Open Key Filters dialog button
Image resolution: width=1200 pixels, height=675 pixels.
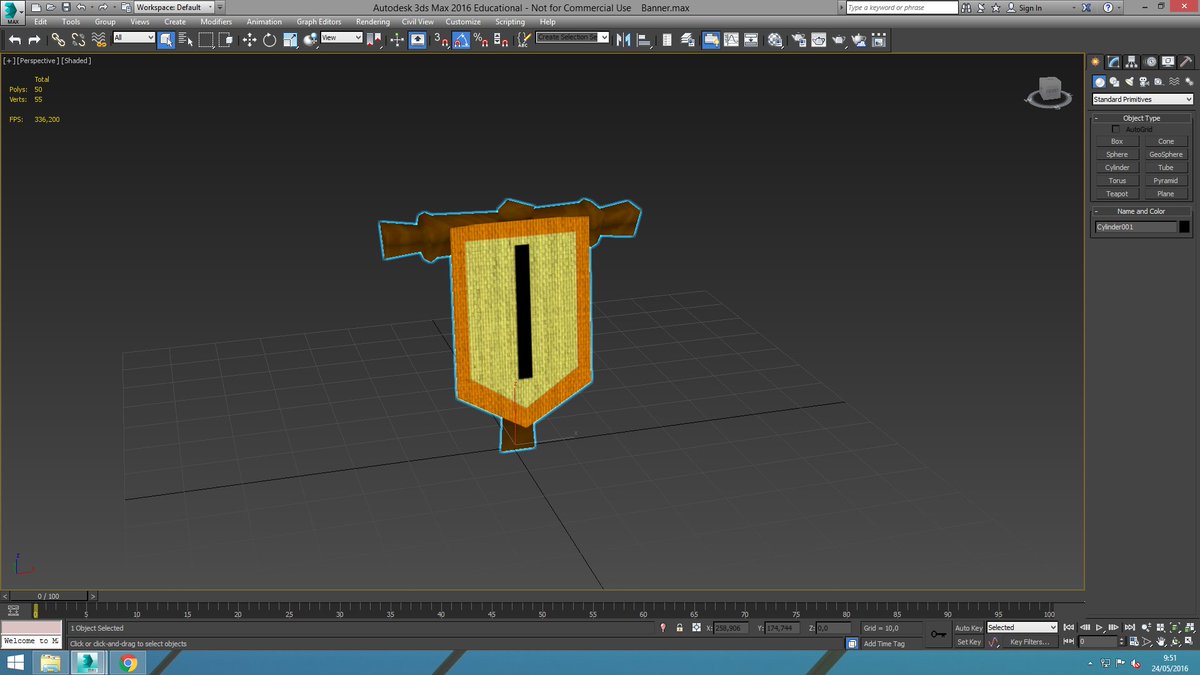coord(1029,642)
